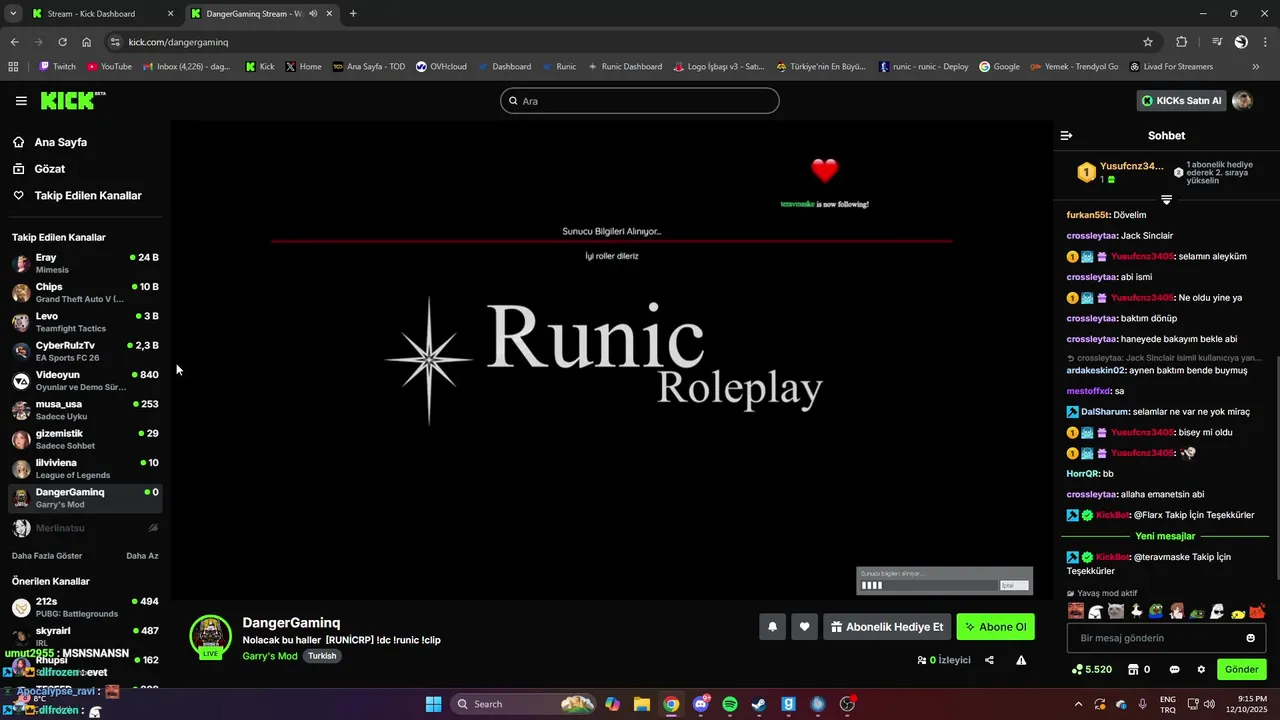Open CyberRulzTv channel
The height and width of the screenshot is (720, 1280).
click(x=85, y=351)
